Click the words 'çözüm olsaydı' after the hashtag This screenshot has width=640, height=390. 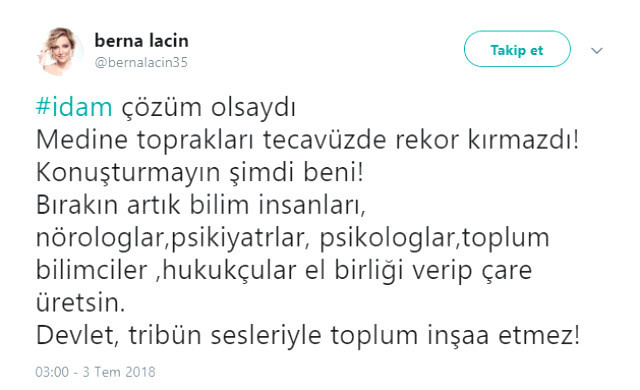click(x=209, y=107)
